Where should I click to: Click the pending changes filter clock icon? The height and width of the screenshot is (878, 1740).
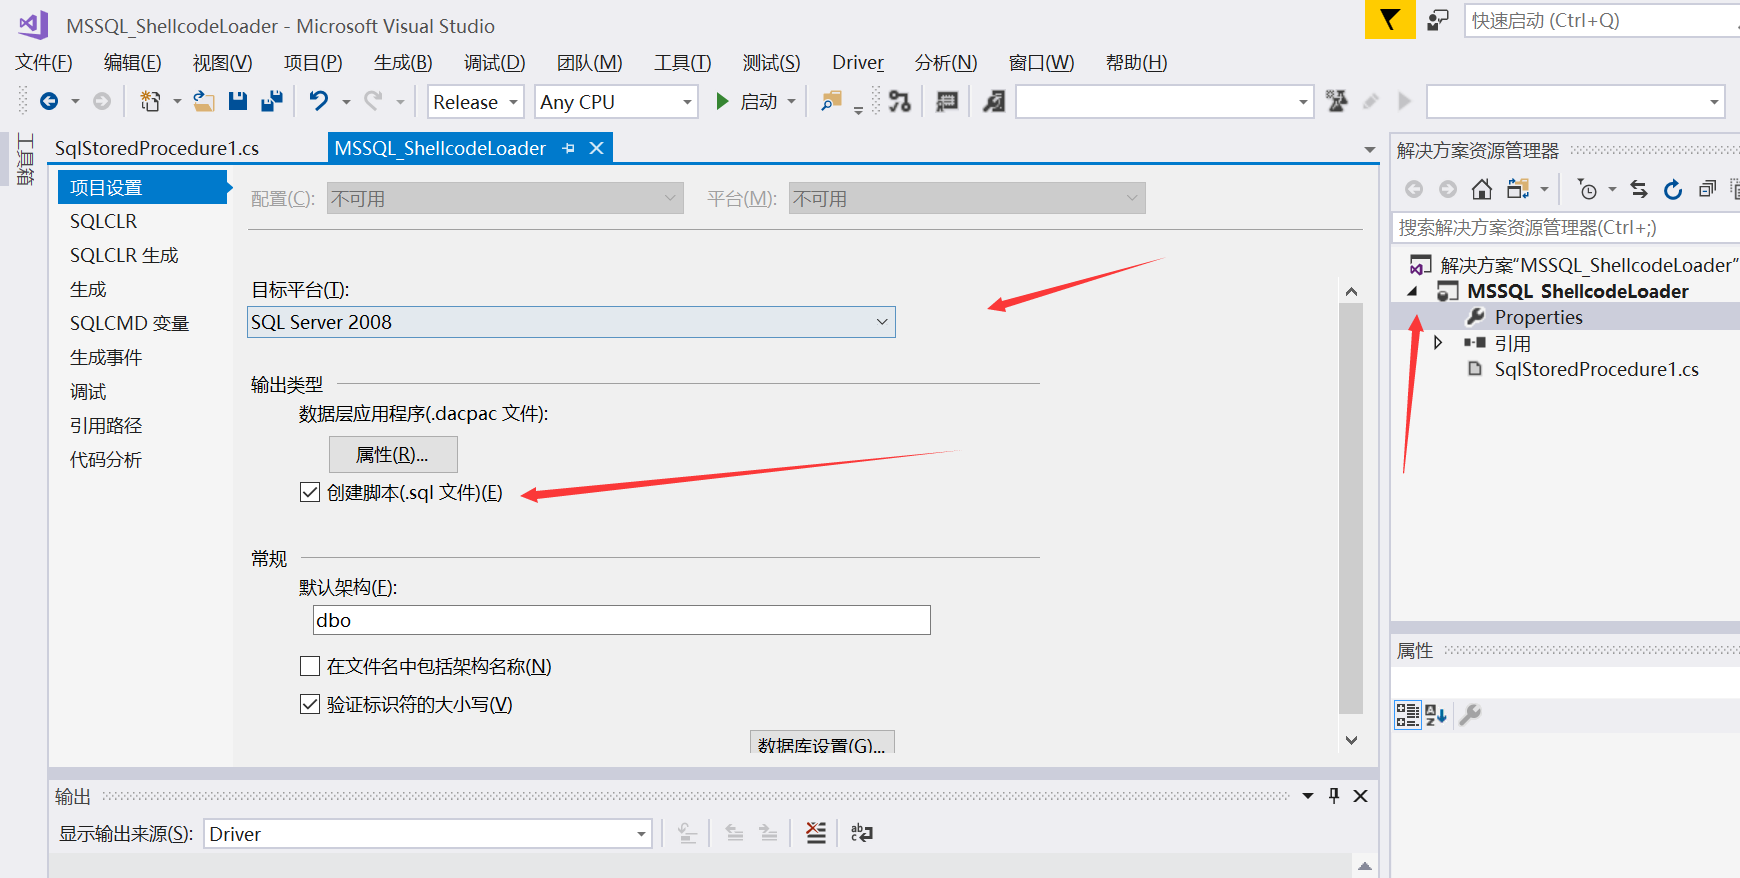tap(1587, 189)
